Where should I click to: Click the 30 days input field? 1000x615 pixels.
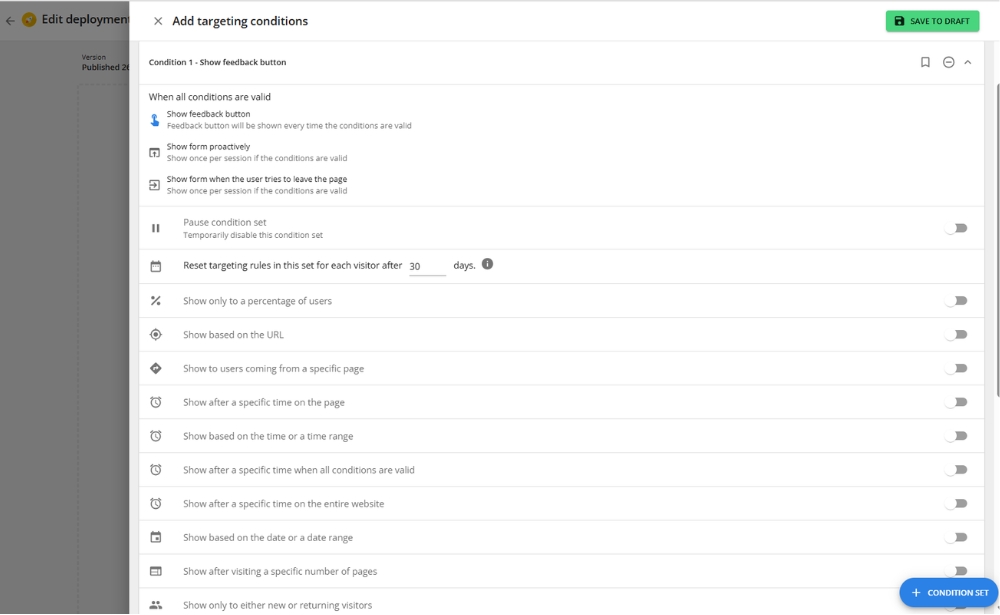[427, 264]
